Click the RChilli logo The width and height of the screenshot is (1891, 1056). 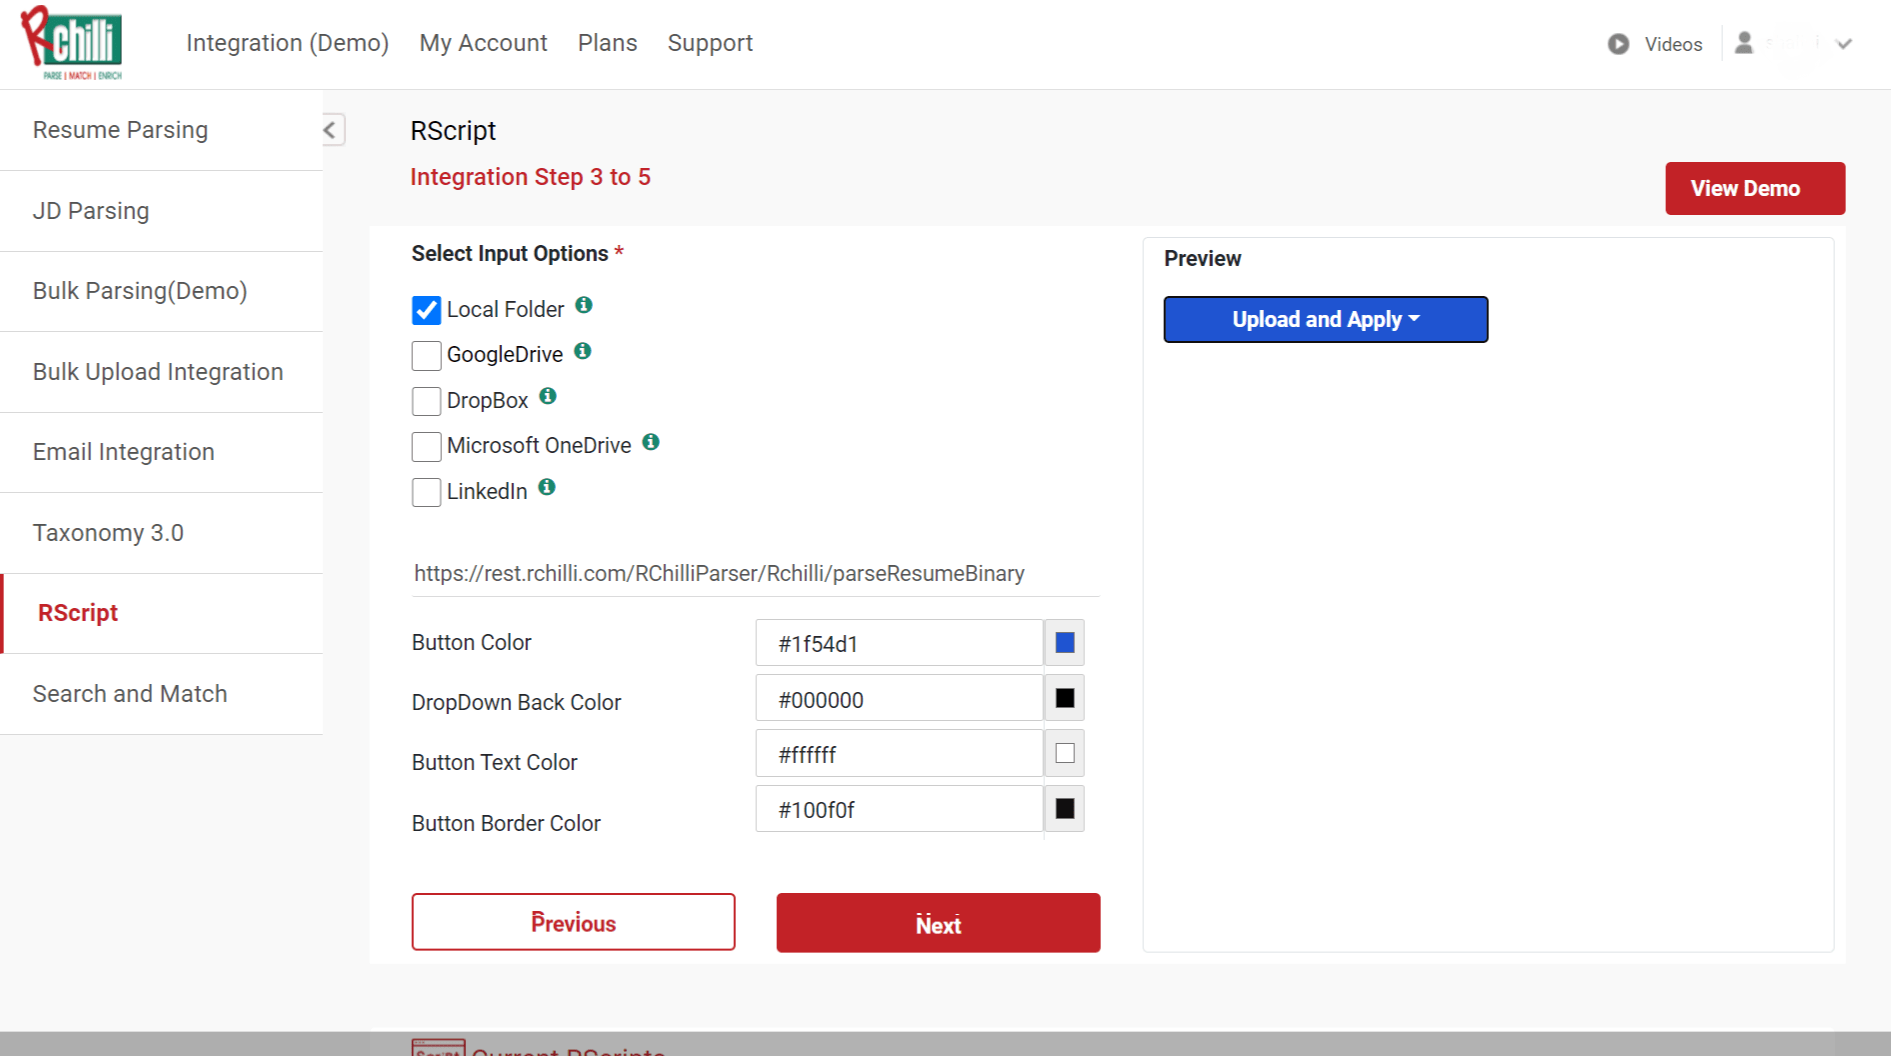72,43
